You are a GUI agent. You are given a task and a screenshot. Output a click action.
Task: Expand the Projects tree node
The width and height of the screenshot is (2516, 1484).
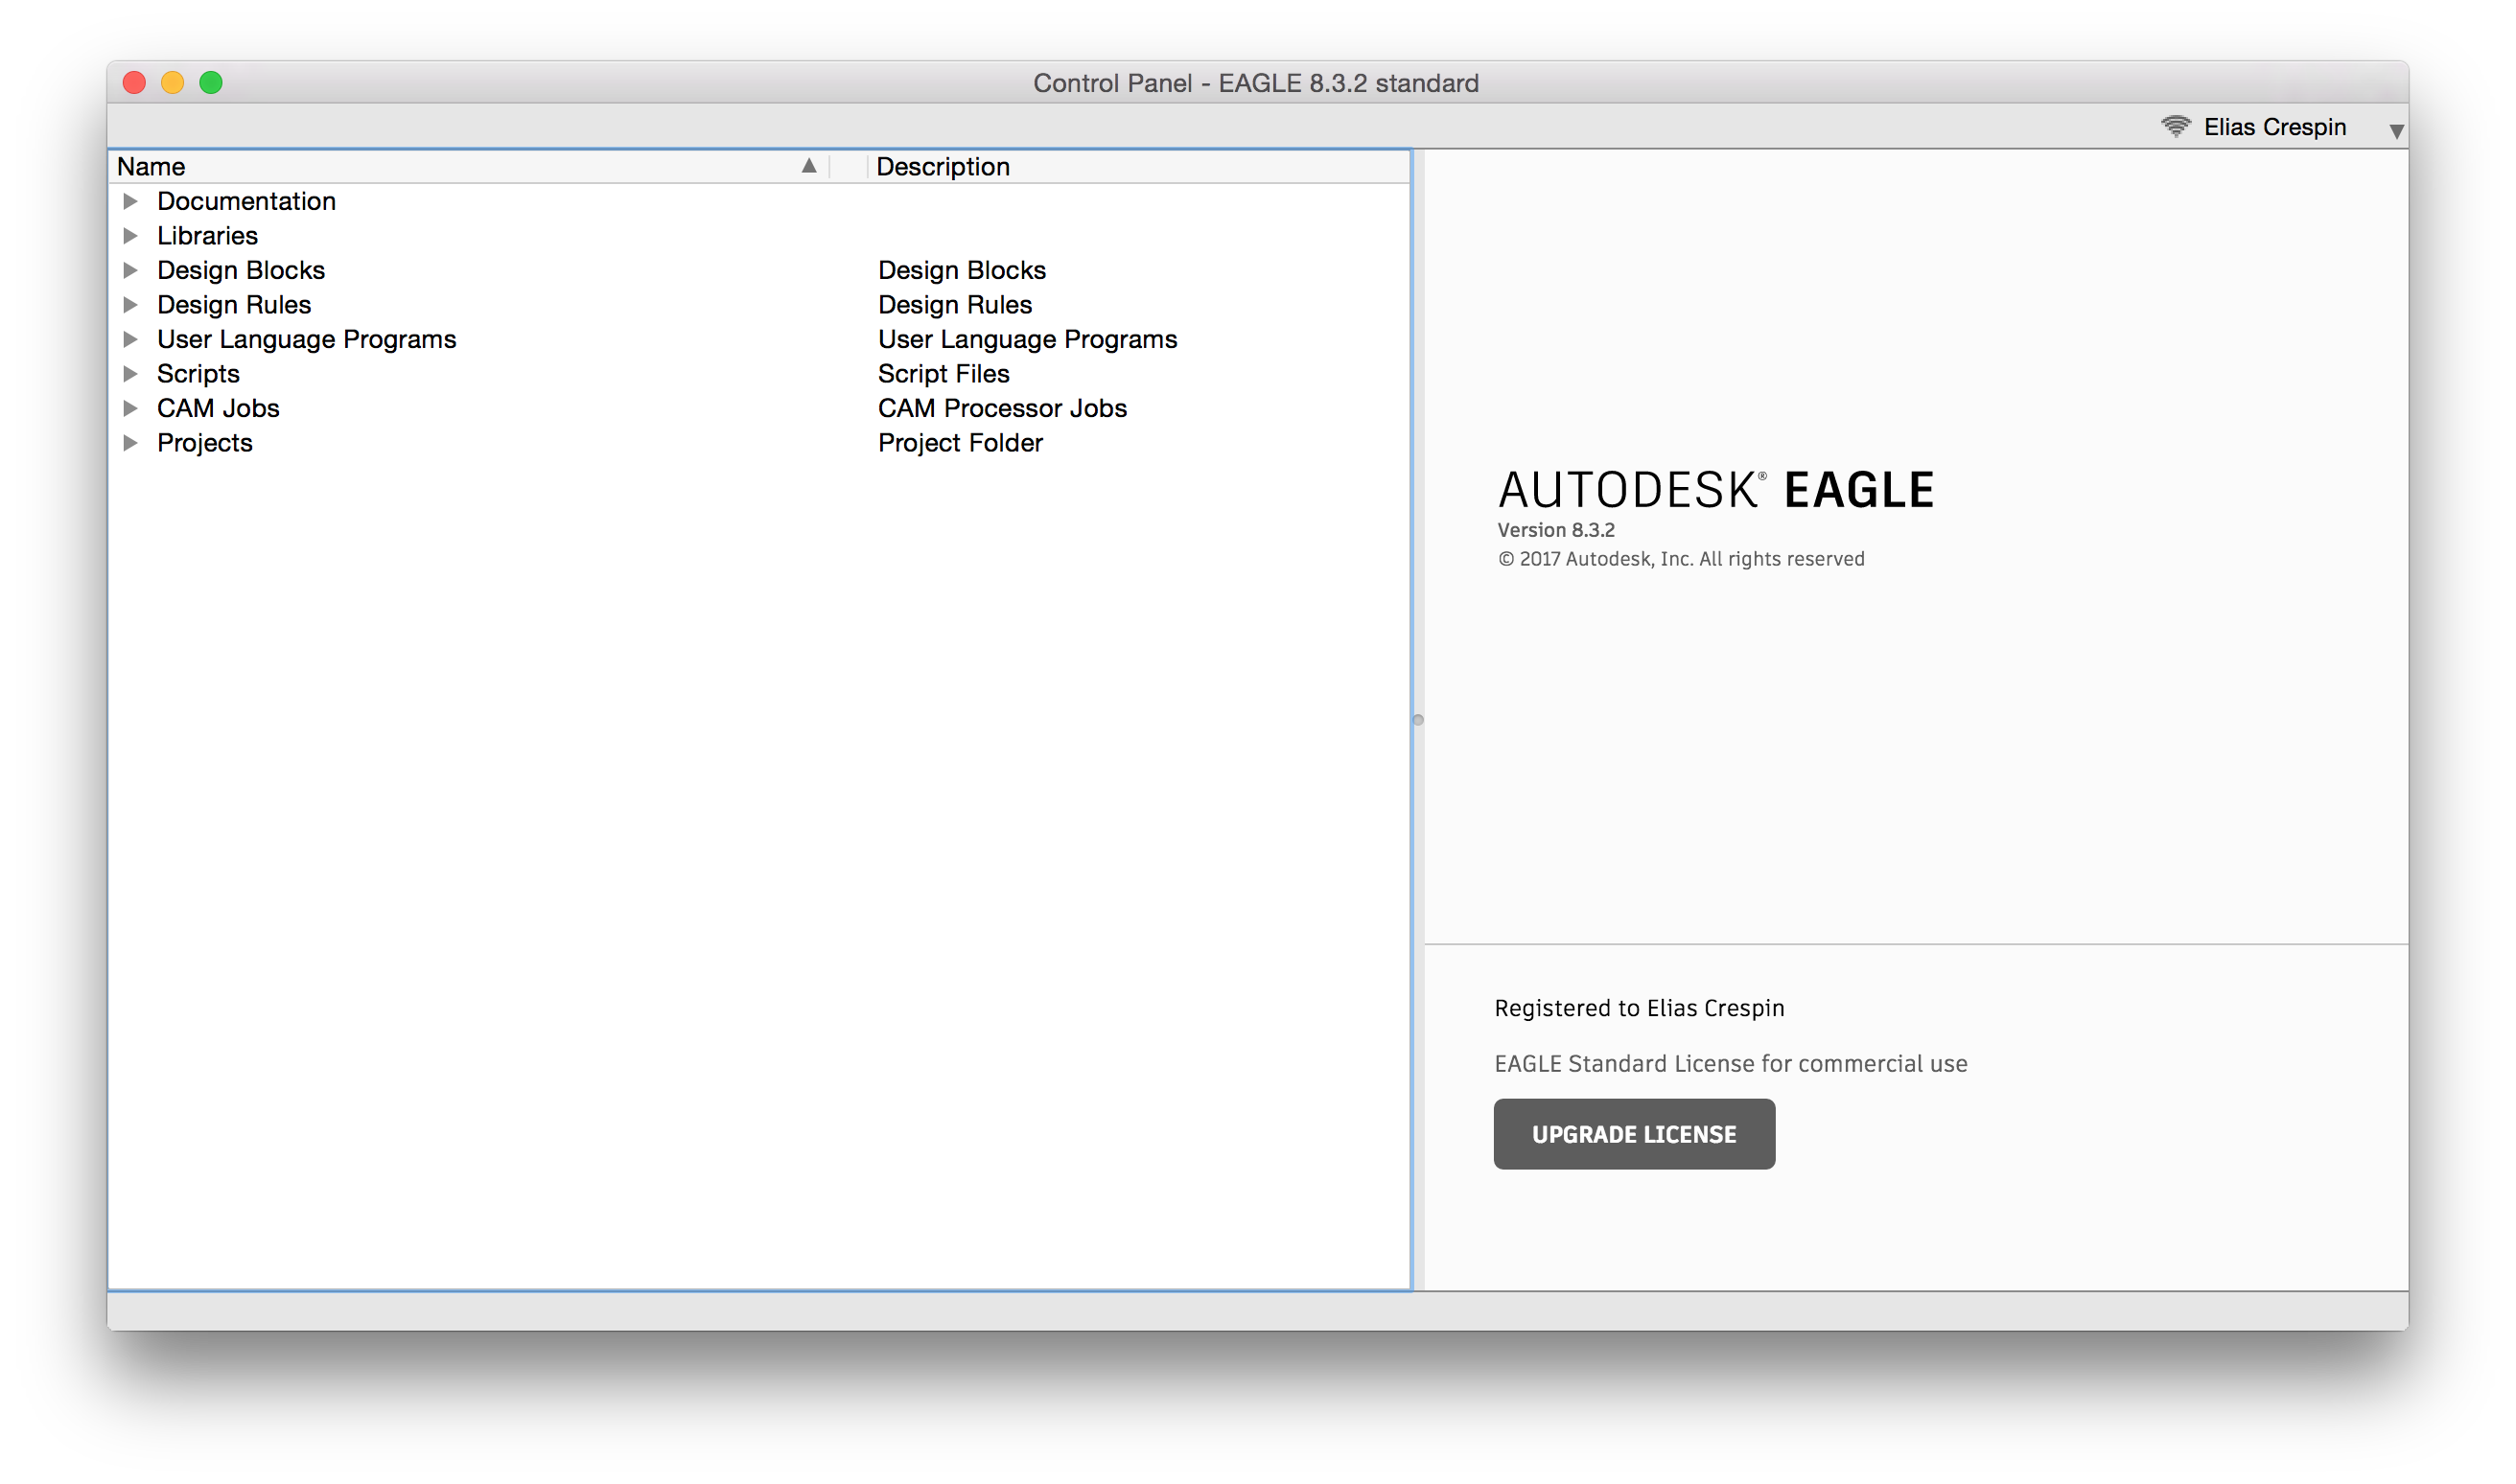pos(131,442)
